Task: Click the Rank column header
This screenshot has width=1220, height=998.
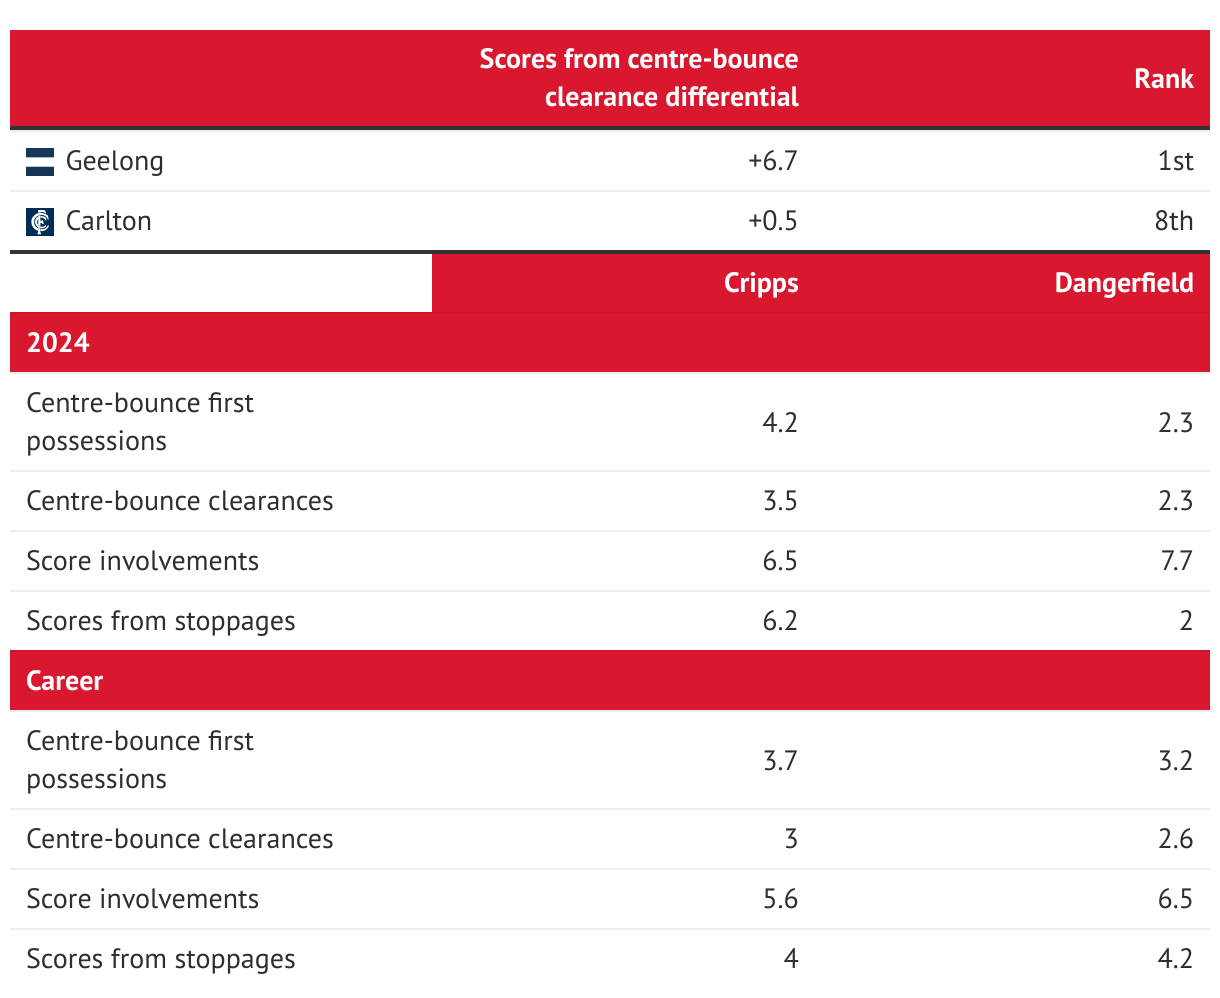Action: (1163, 79)
